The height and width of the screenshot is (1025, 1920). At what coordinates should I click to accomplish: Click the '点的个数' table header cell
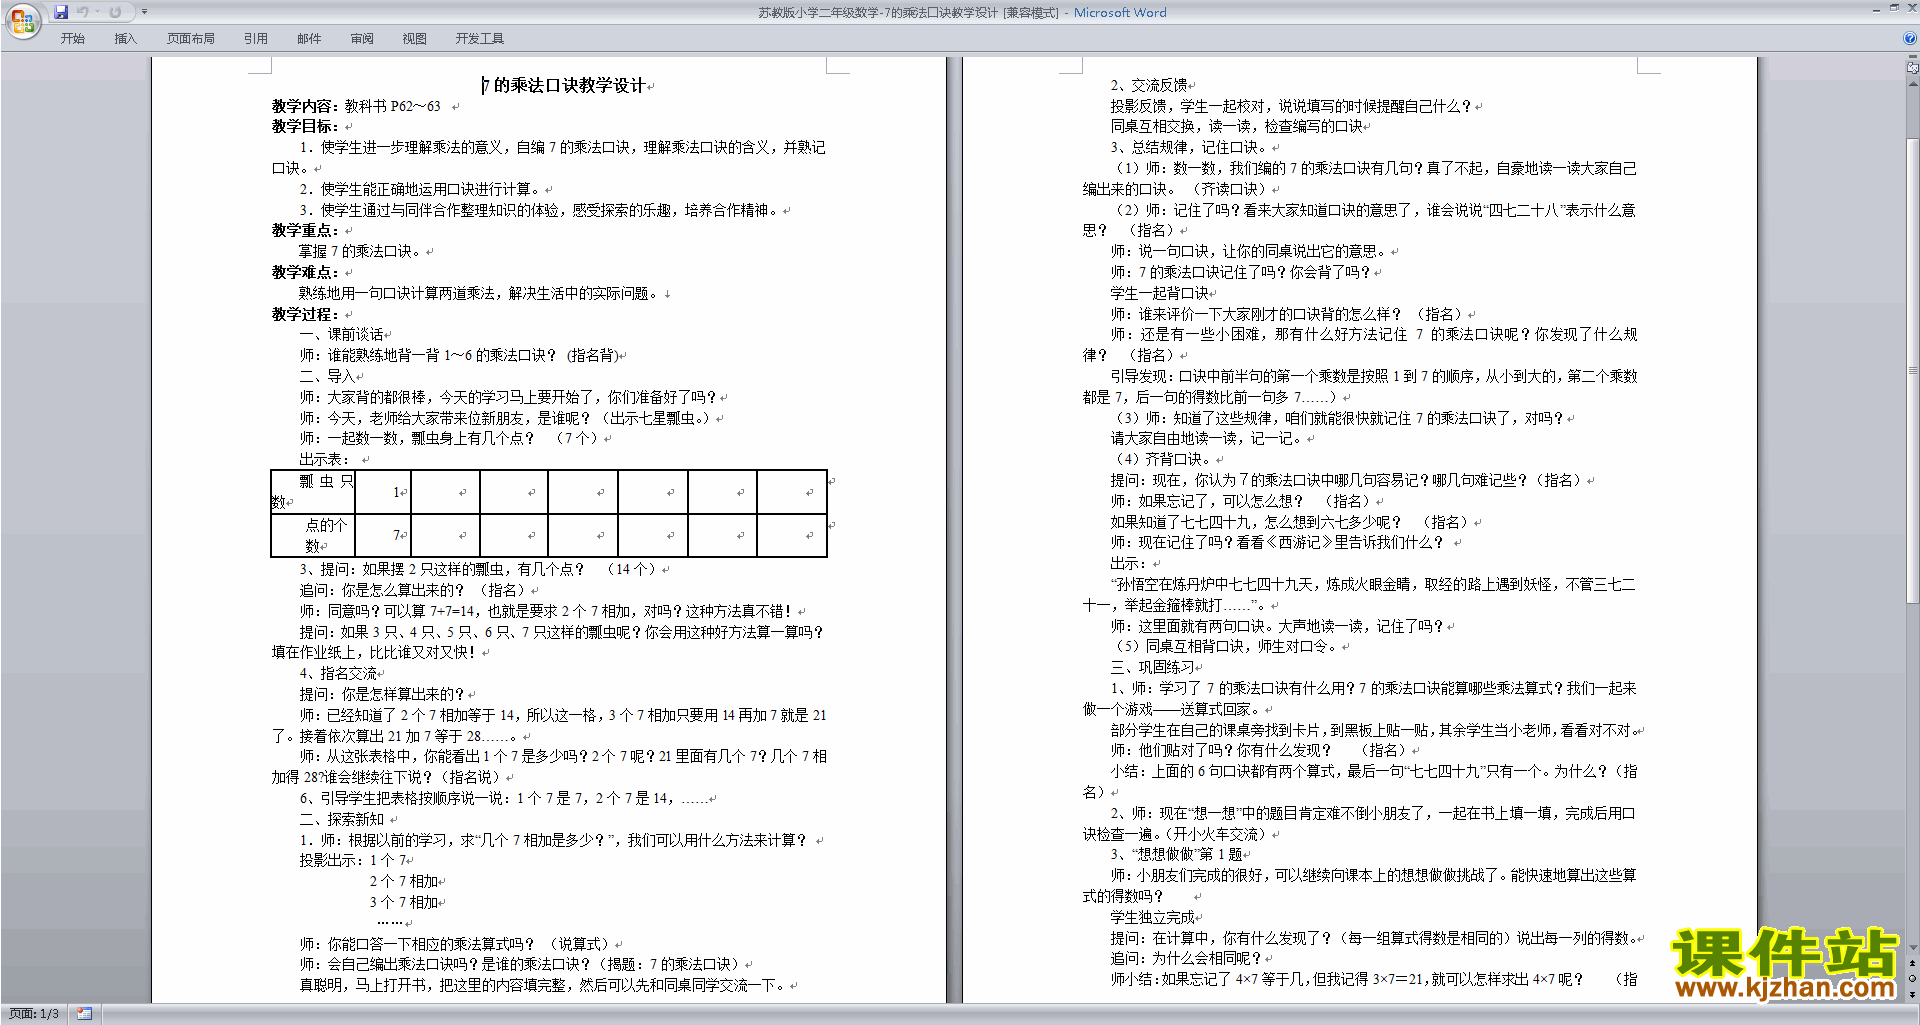coord(313,535)
